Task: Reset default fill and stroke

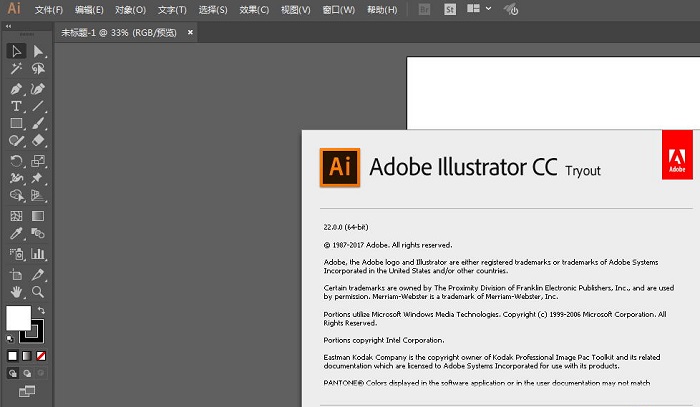Action: [10, 339]
